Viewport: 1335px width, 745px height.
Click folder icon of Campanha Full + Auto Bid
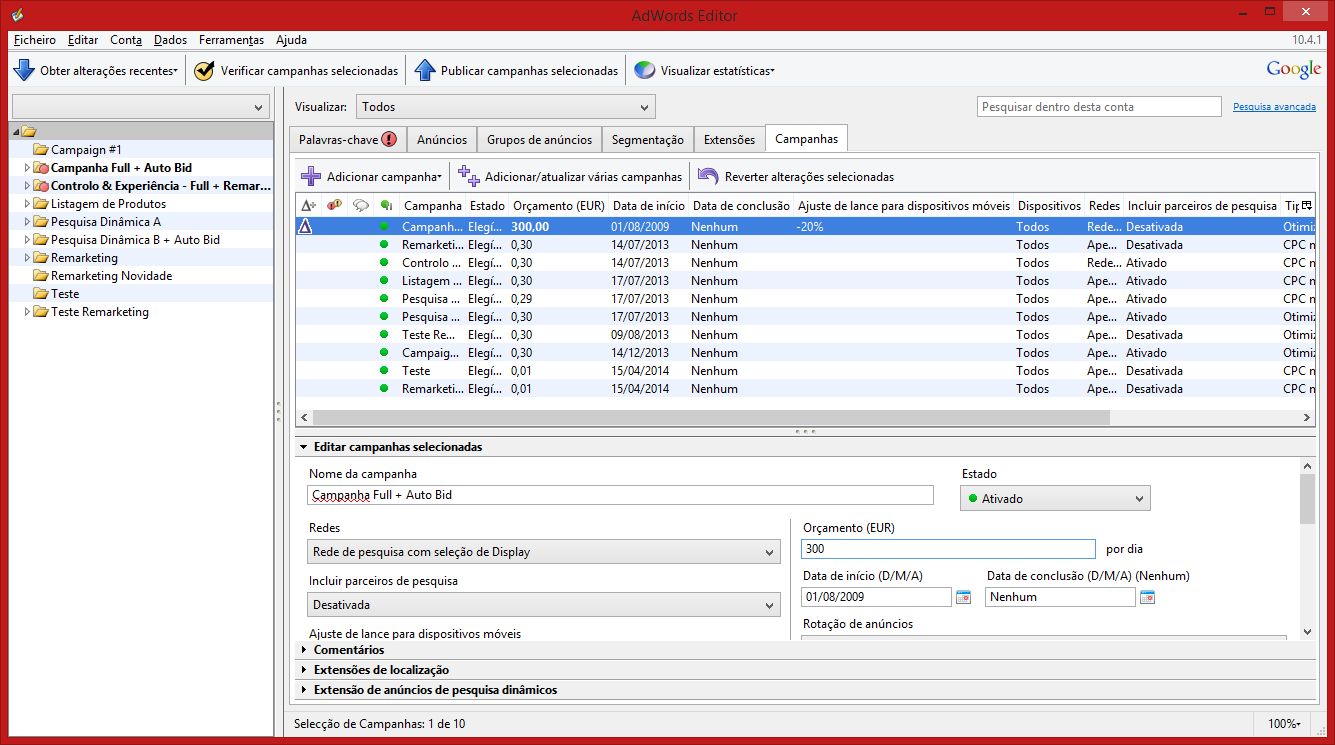click(41, 168)
